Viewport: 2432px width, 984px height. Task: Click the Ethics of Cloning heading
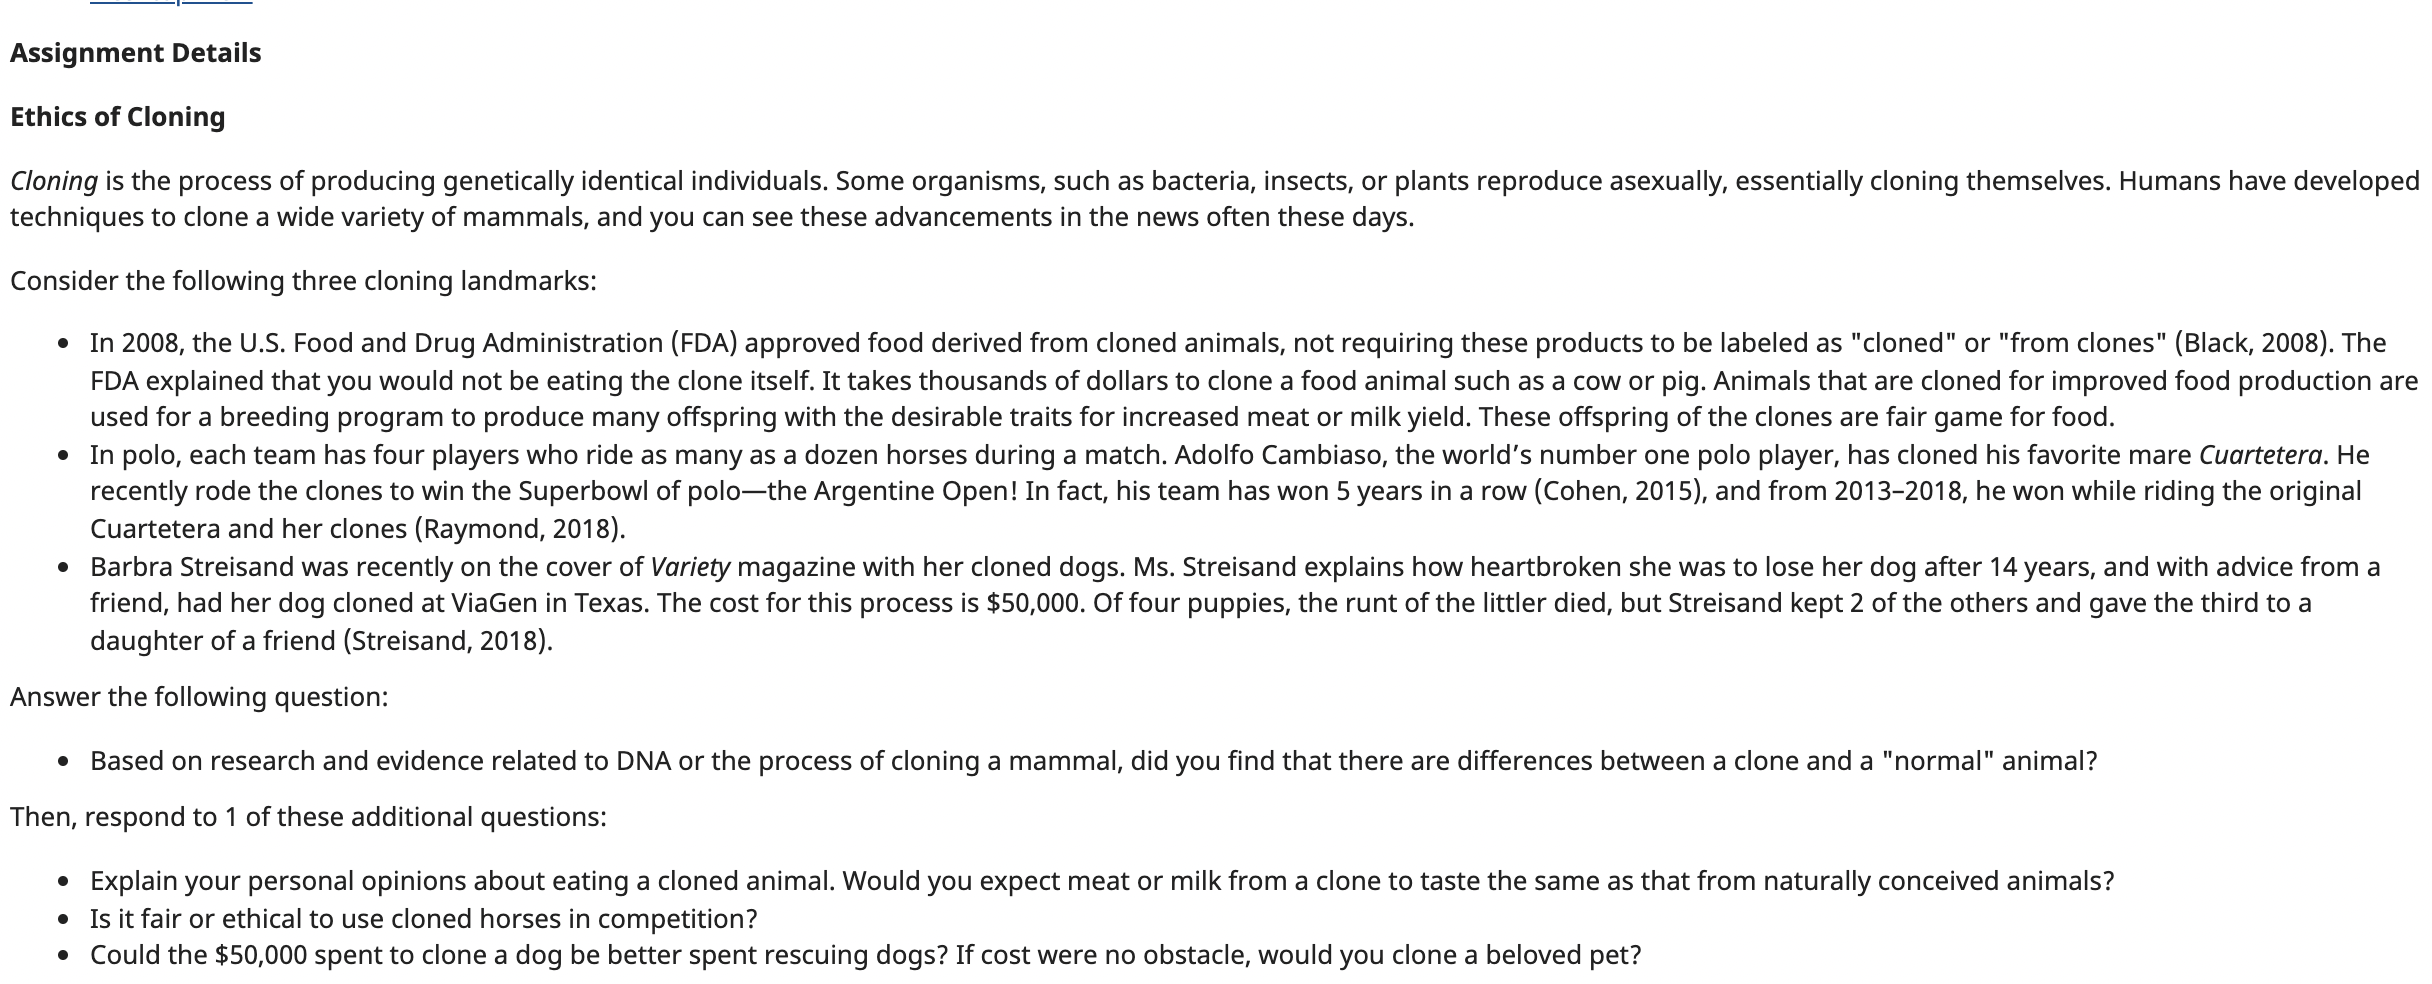coord(118,117)
